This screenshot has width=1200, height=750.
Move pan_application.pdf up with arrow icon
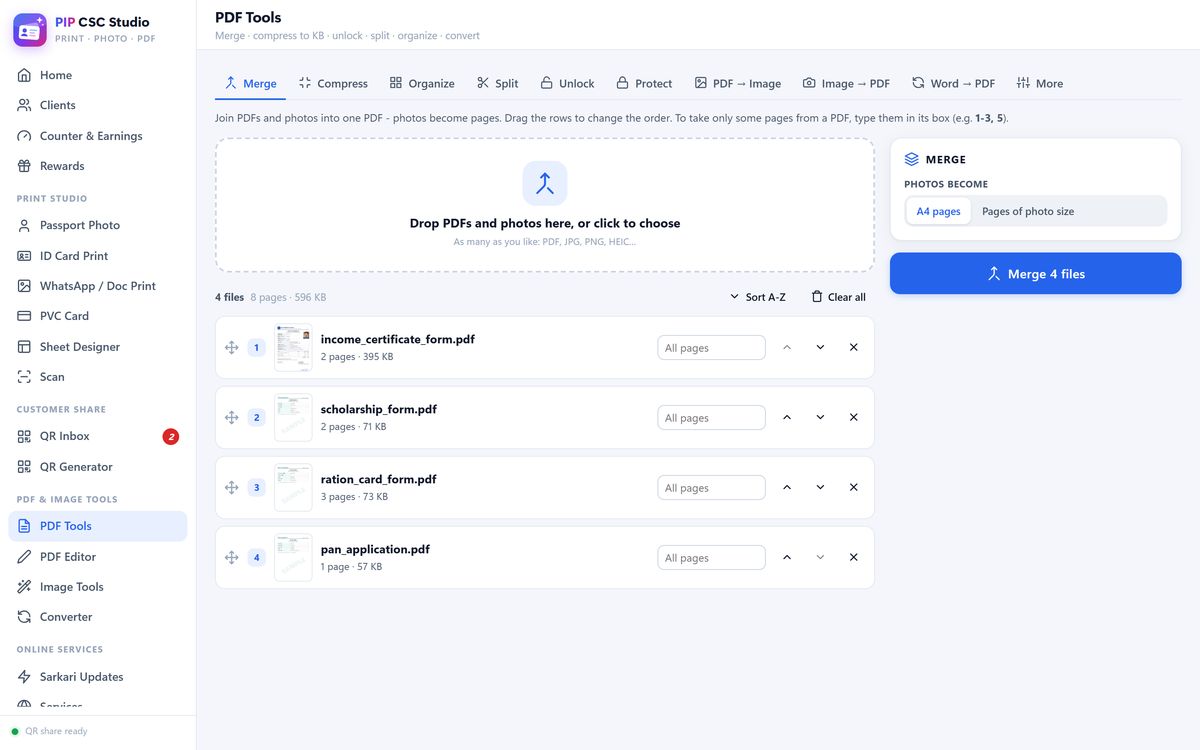pos(787,557)
